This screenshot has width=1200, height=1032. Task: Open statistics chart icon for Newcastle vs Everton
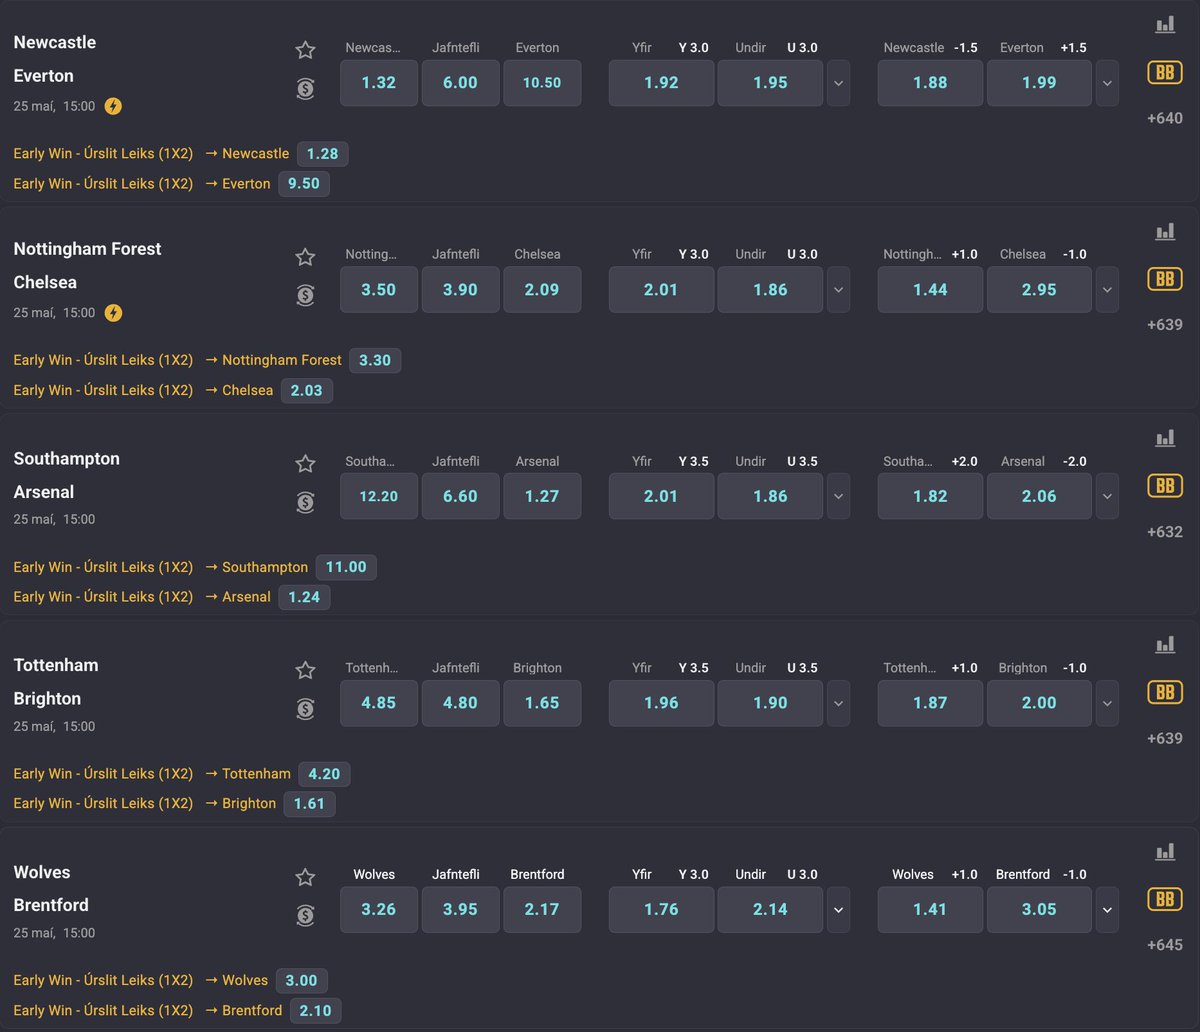click(1165, 25)
